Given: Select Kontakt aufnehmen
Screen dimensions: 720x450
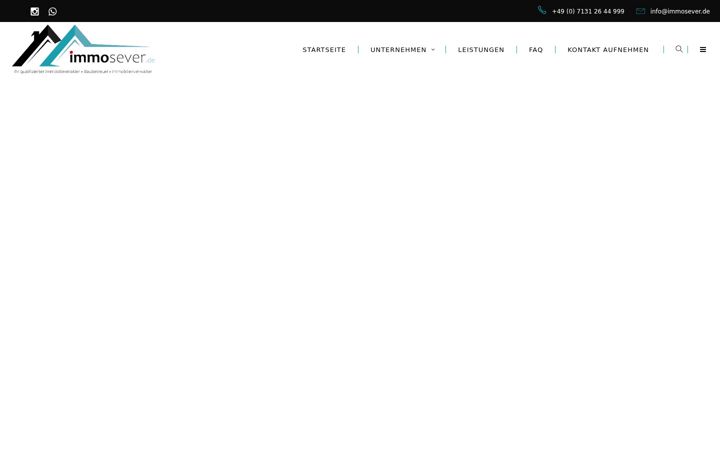Looking at the screenshot, I should pos(608,50).
